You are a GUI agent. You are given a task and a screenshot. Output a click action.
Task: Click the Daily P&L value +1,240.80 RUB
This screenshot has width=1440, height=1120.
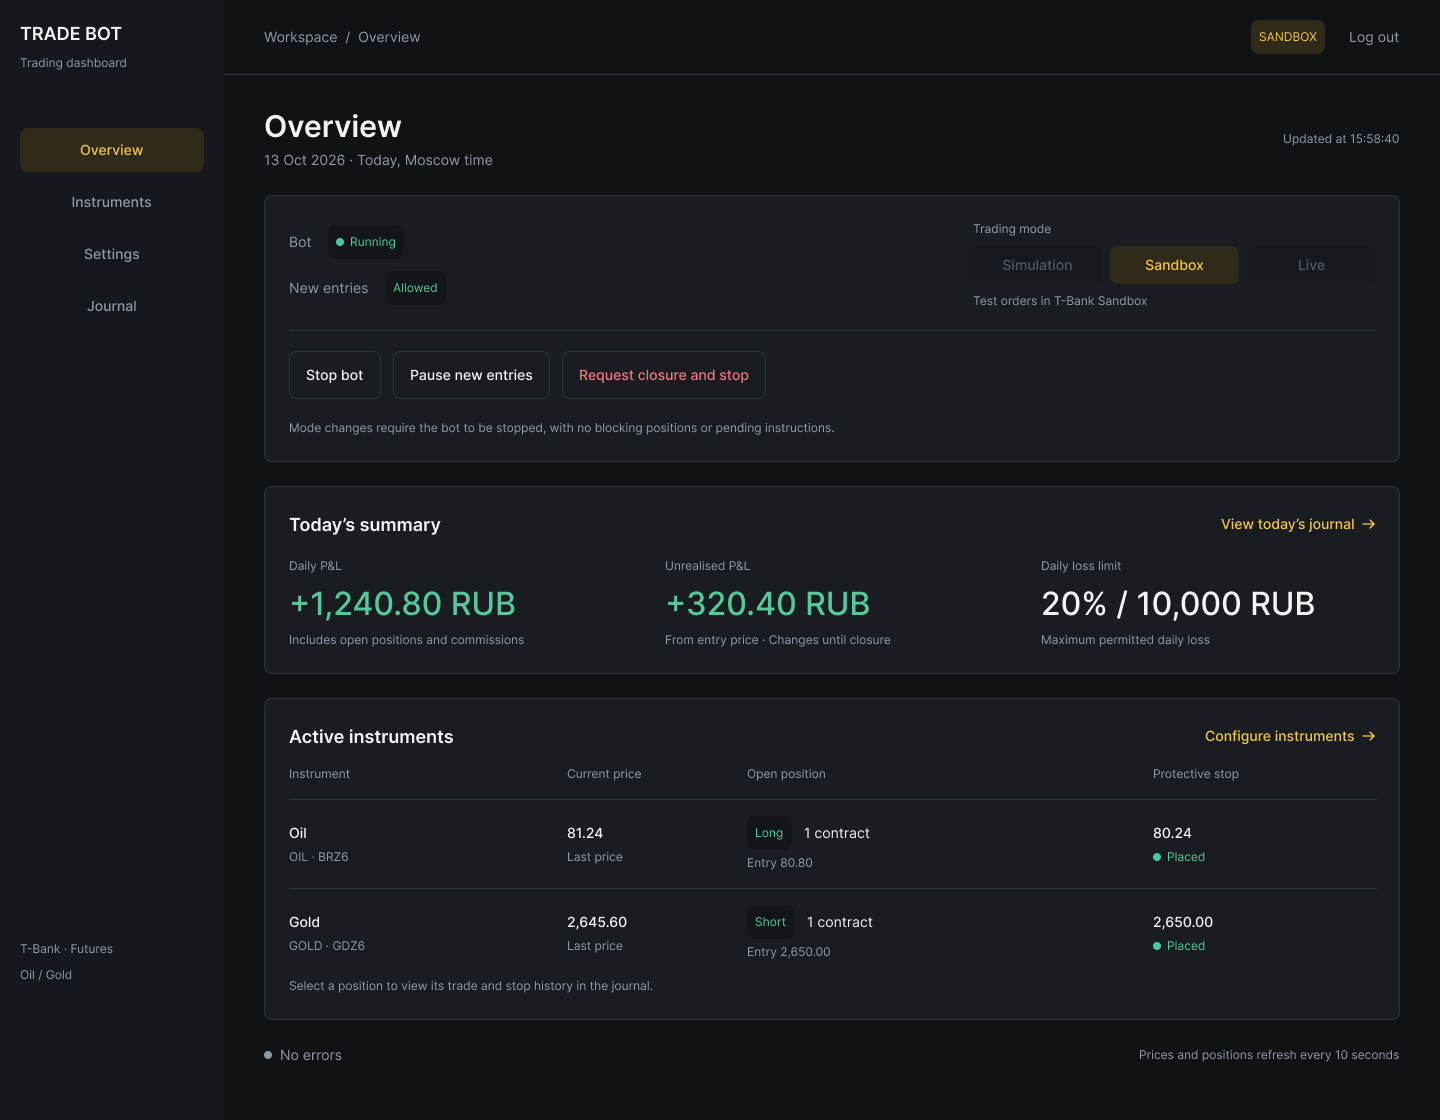402,604
